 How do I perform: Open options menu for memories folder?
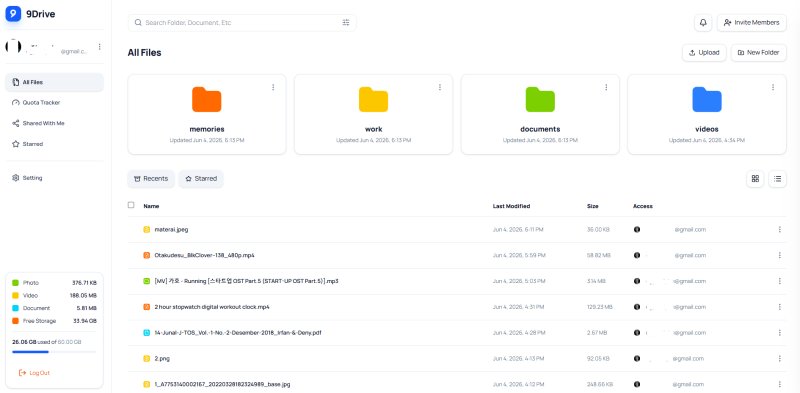(x=273, y=87)
